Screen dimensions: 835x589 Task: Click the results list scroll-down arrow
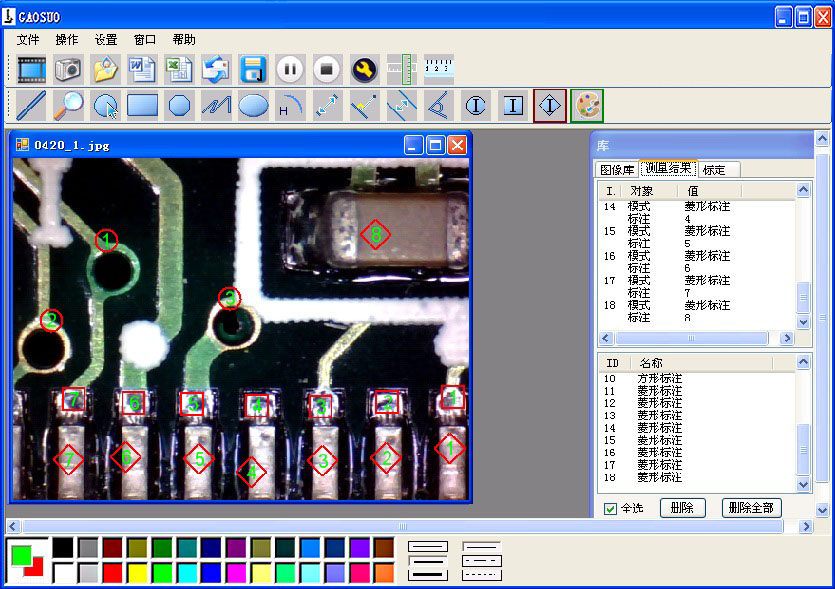coord(803,322)
